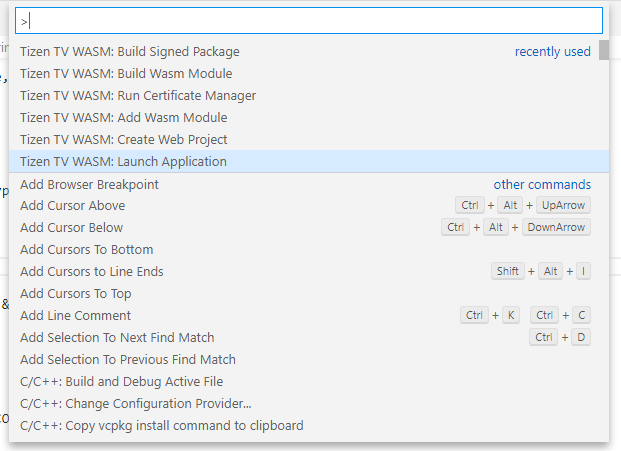Run the Add Line Comment command
The width and height of the screenshot is (621, 451).
click(309, 316)
